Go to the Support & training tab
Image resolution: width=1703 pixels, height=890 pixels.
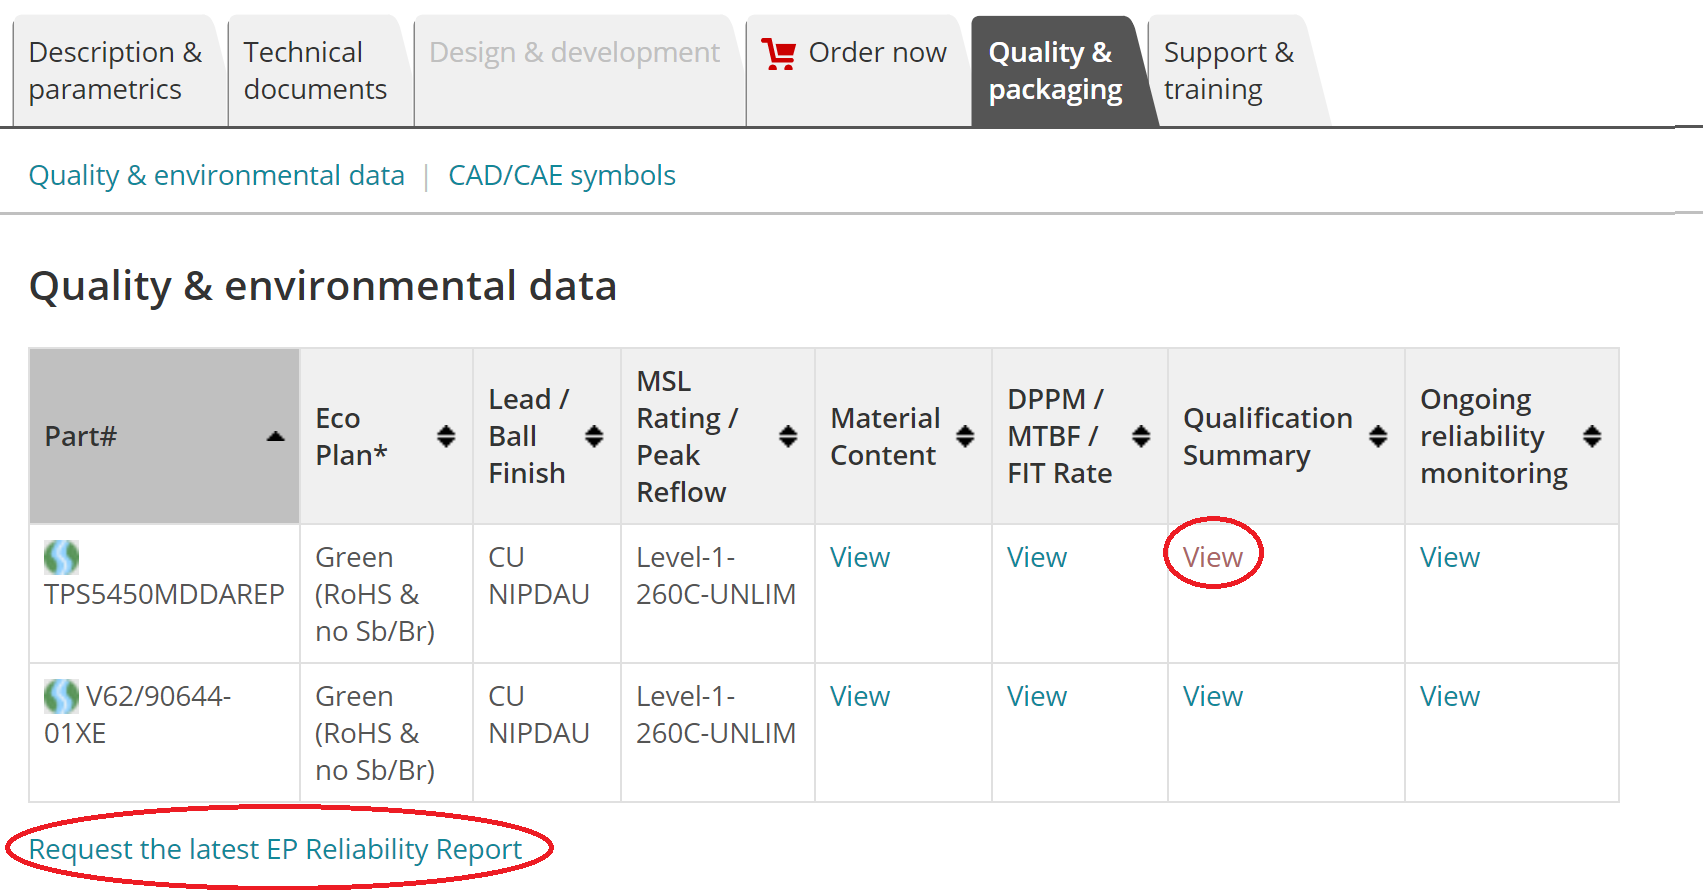(1228, 71)
